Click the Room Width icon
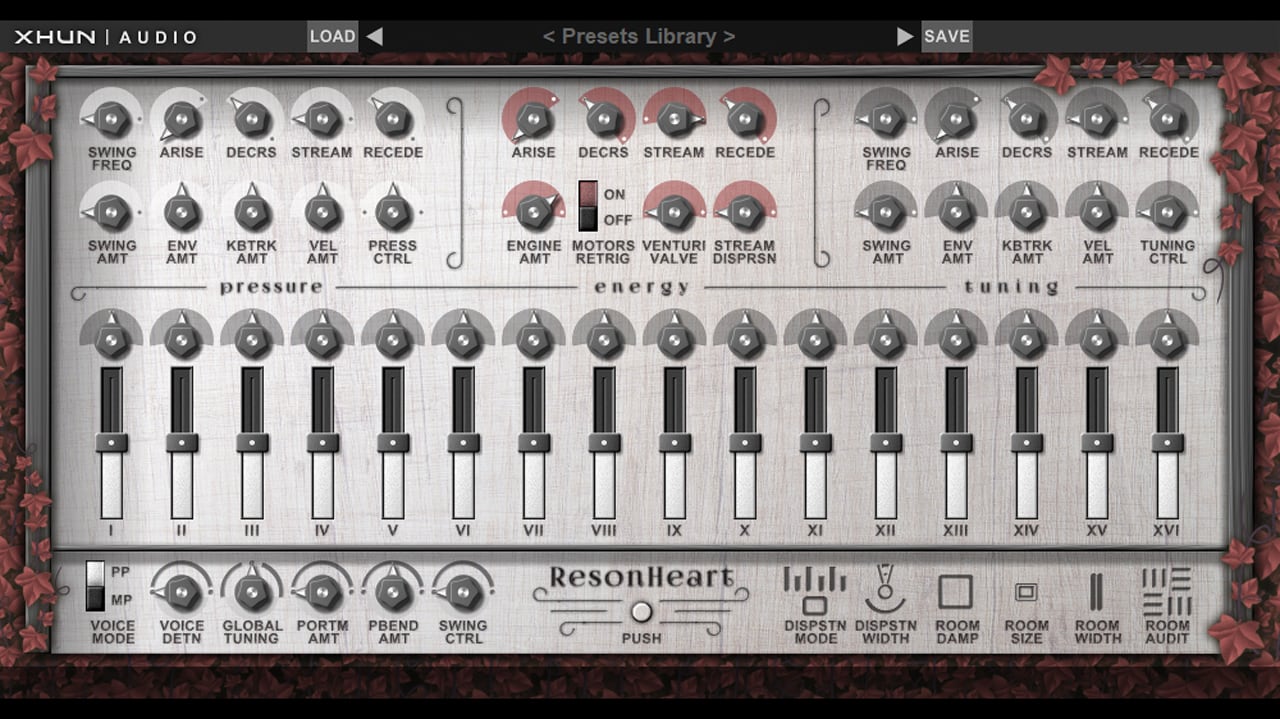The height and width of the screenshot is (719, 1280). (x=1097, y=592)
